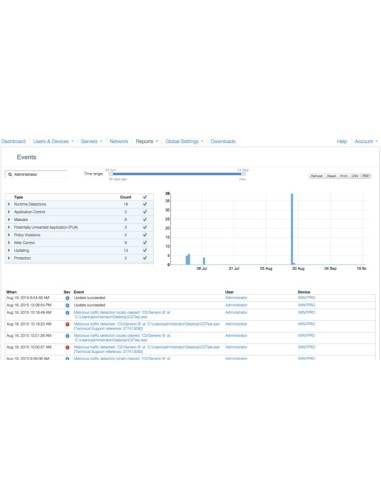
Task: Export events with the CSV button
Action: tap(355, 176)
